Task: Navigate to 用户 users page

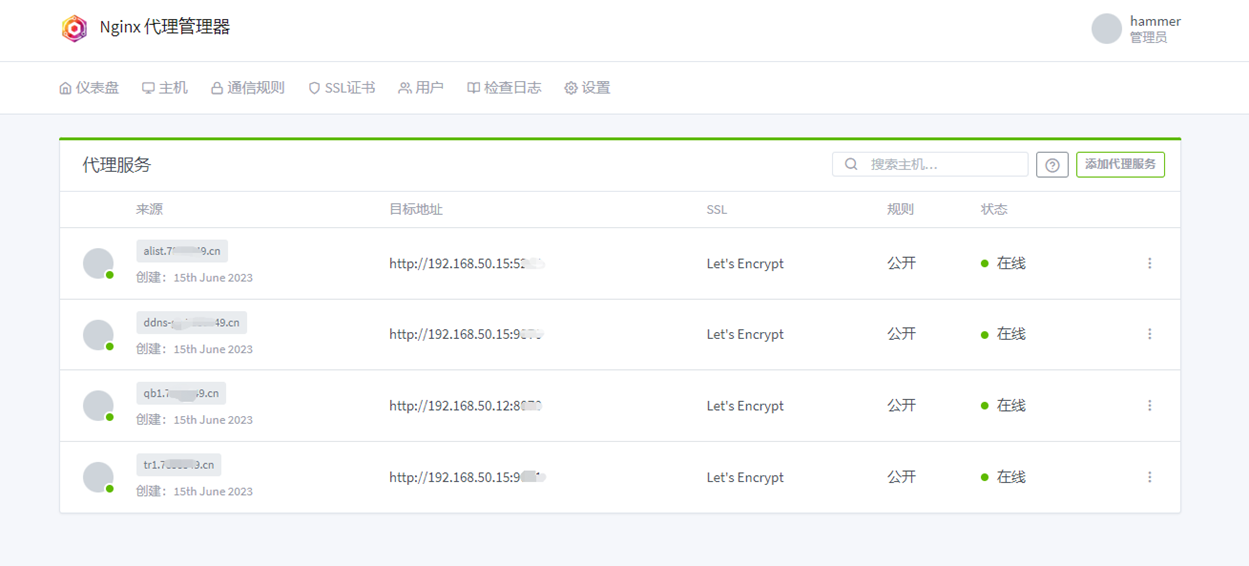Action: [421, 88]
